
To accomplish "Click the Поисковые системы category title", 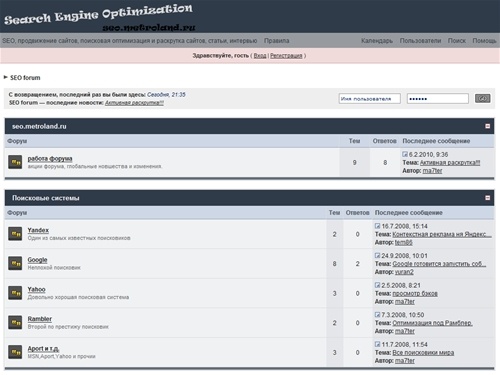I will 46,198.
